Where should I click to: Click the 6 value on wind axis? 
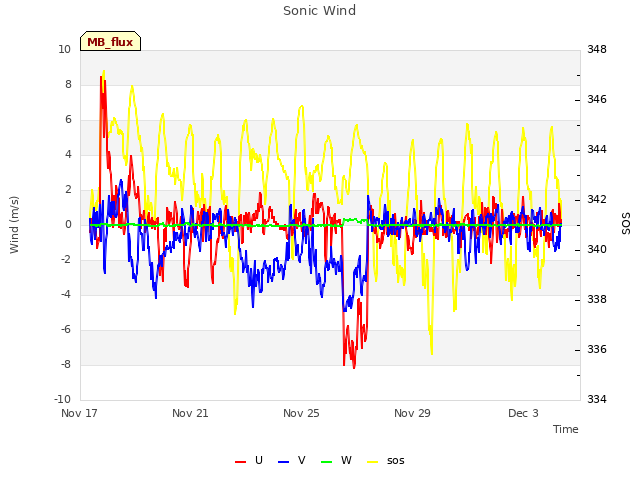pos(68,120)
